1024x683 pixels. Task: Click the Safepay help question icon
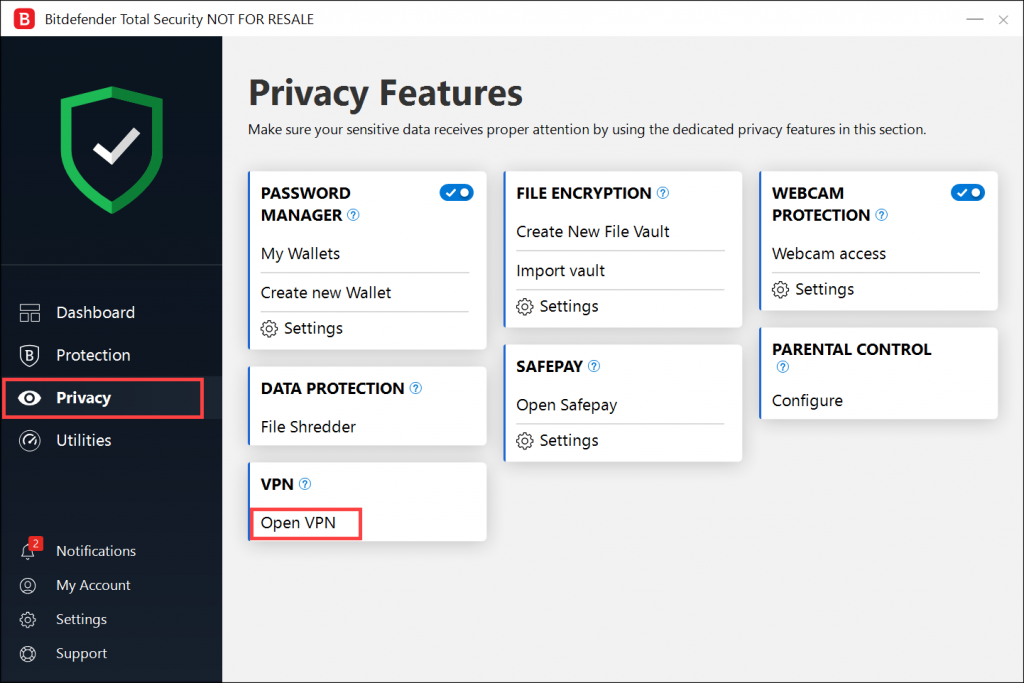594,367
